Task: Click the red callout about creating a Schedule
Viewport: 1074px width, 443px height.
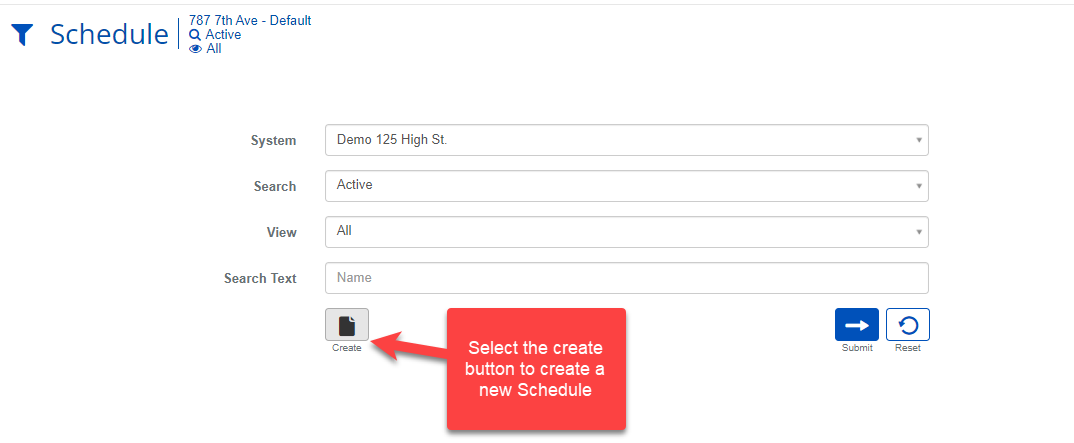Action: point(535,369)
